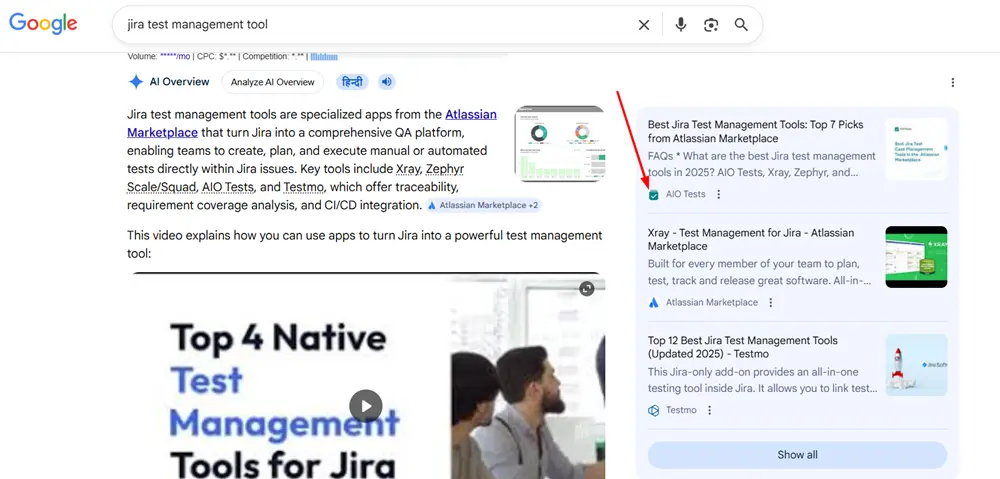The image size is (1000, 479).
Task: Click 'Built for every member' snippet text
Action: [760, 272]
